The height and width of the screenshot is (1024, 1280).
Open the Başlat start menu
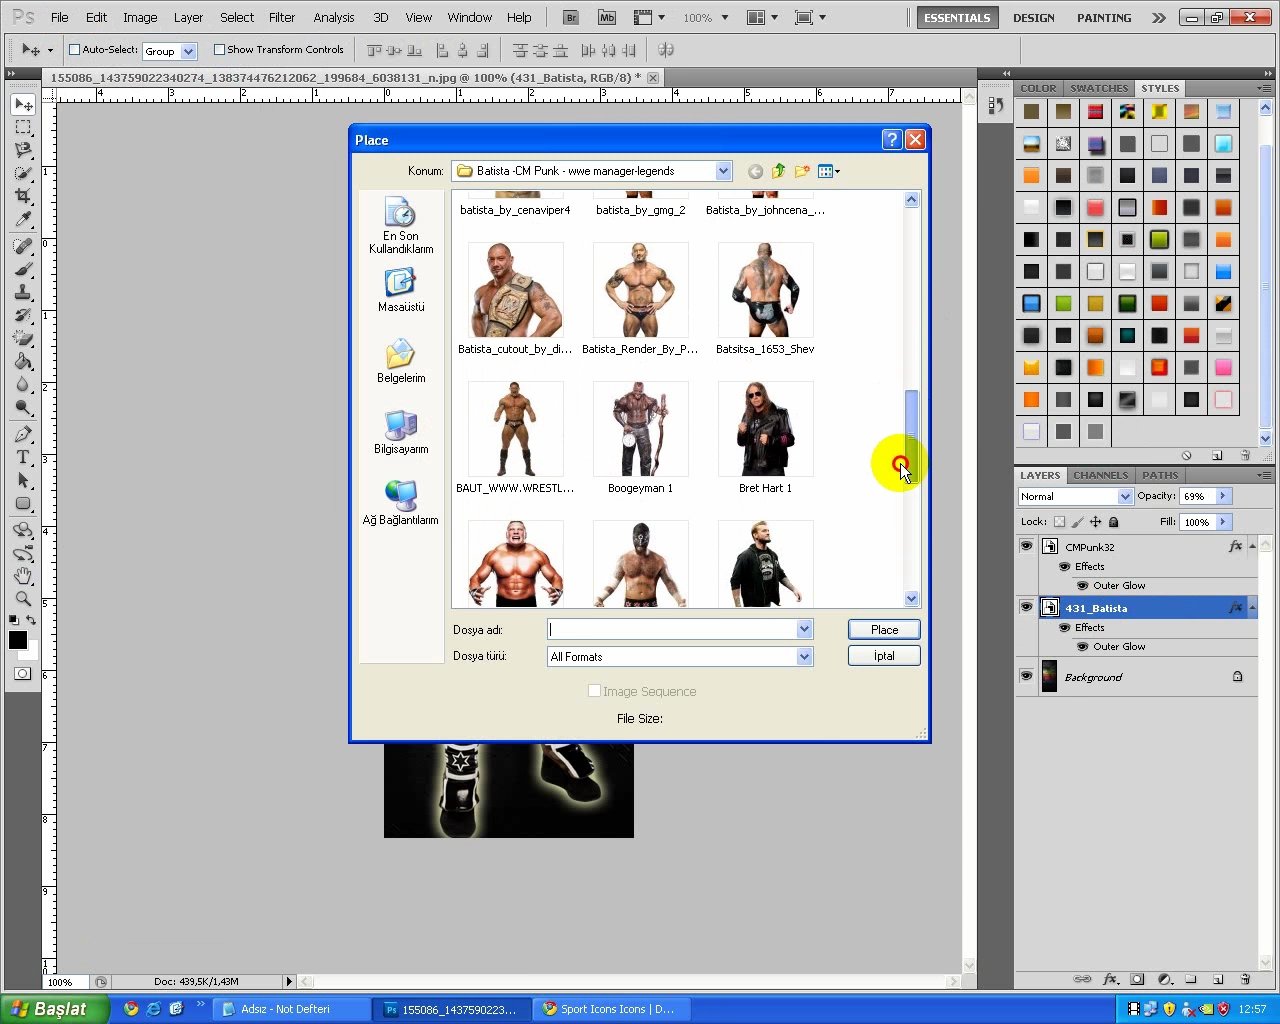click(x=54, y=1008)
